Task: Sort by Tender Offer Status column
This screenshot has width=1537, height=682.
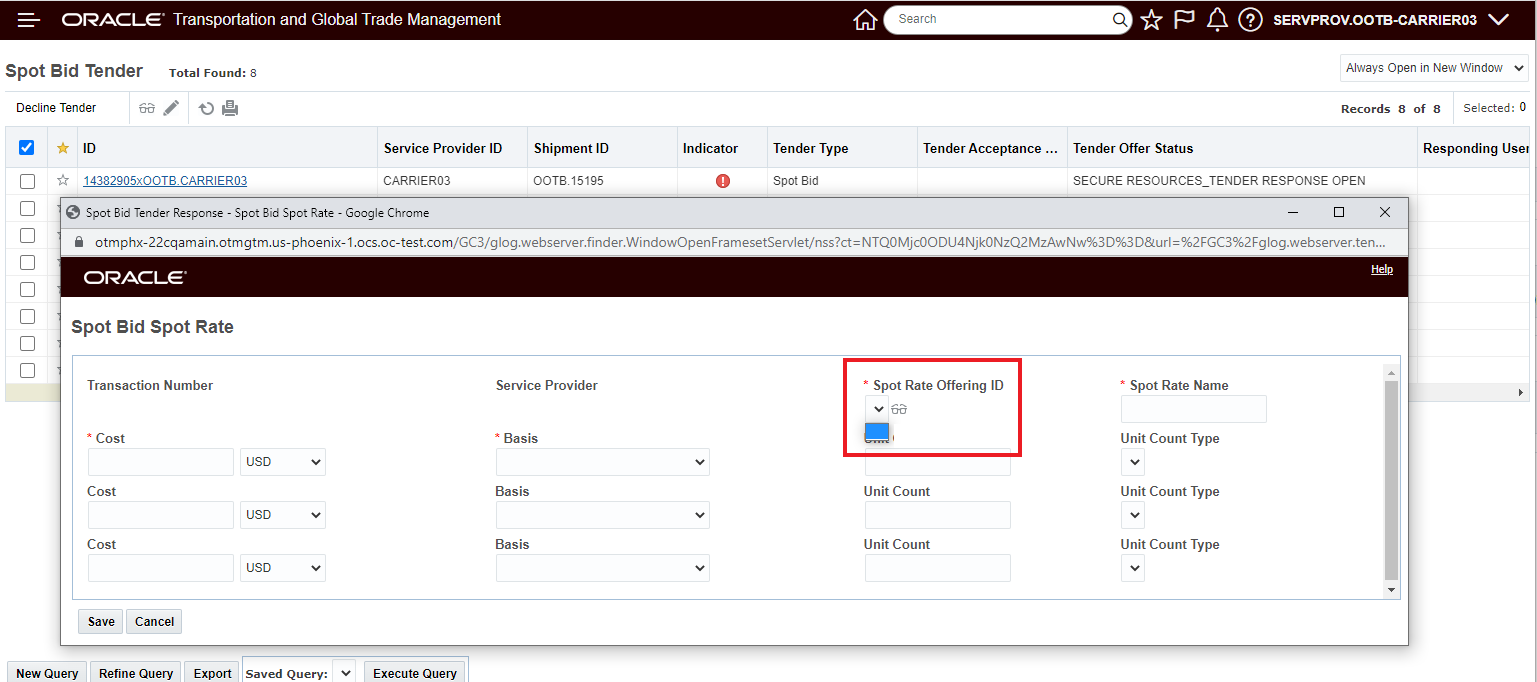Action: pos(1133,148)
